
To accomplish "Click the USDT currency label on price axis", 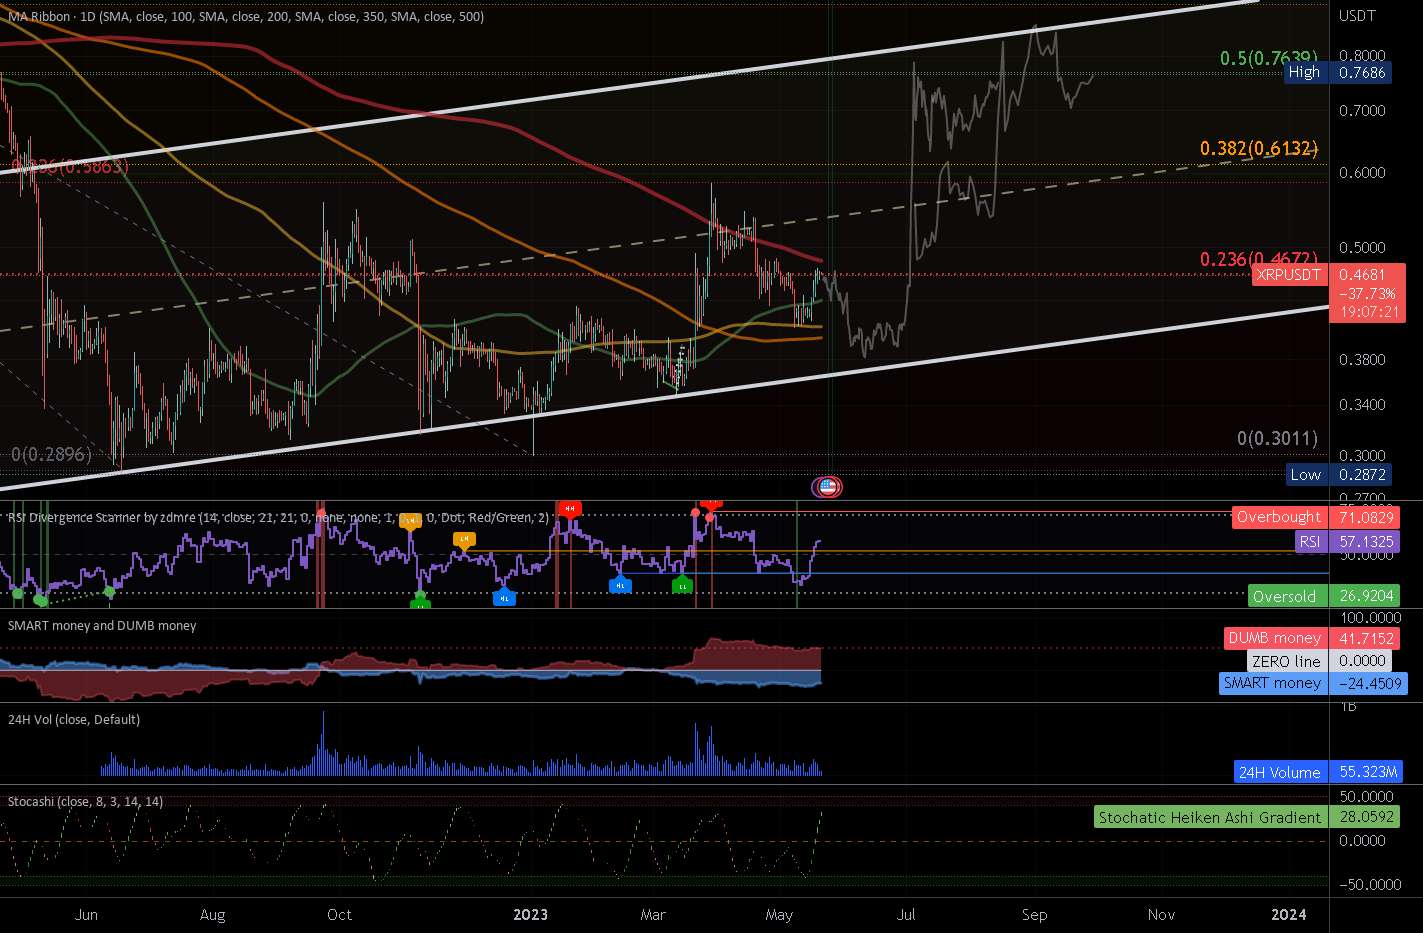I will click(1357, 16).
